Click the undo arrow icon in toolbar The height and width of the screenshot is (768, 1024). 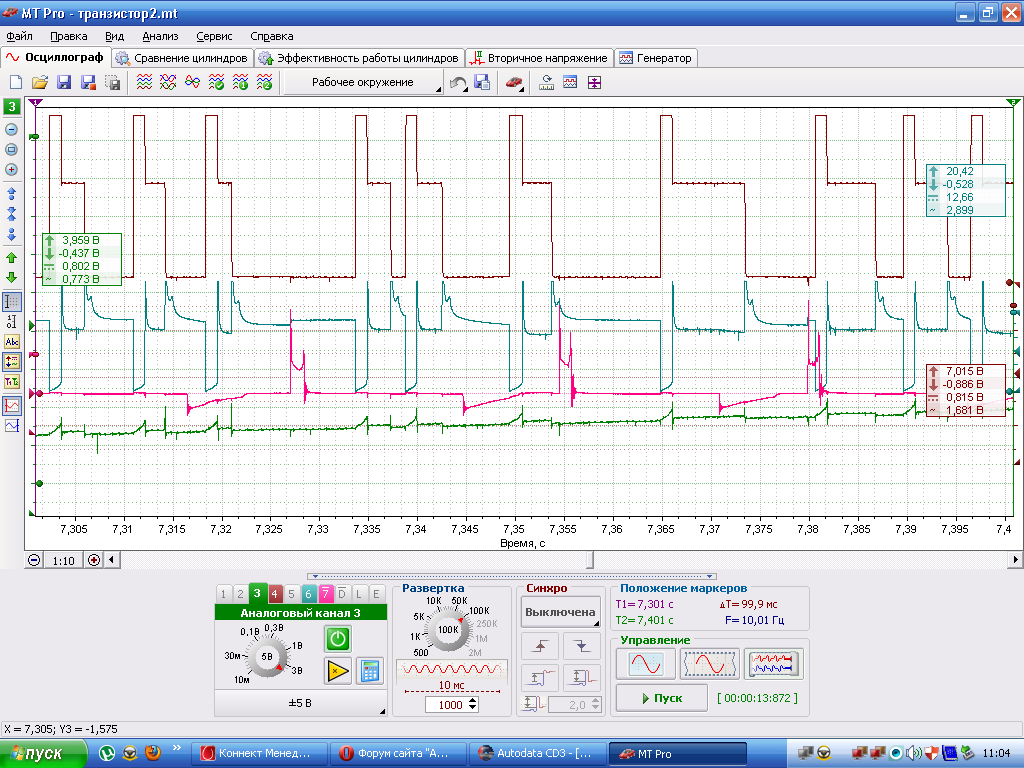click(458, 82)
